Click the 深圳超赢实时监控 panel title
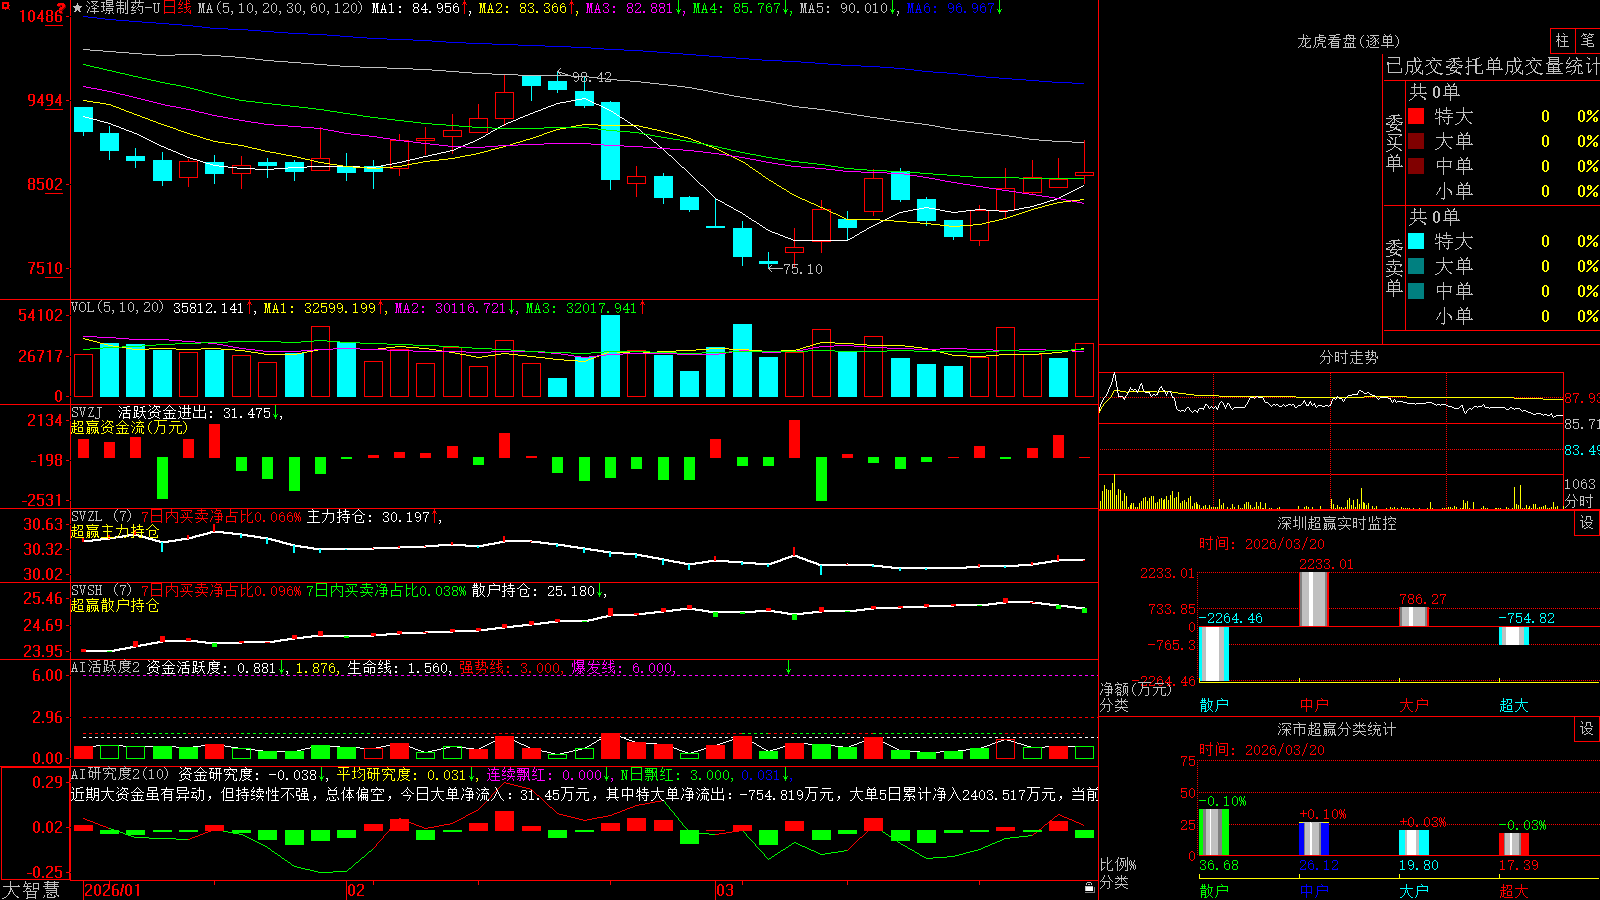1600x900 pixels. (x=1336, y=523)
